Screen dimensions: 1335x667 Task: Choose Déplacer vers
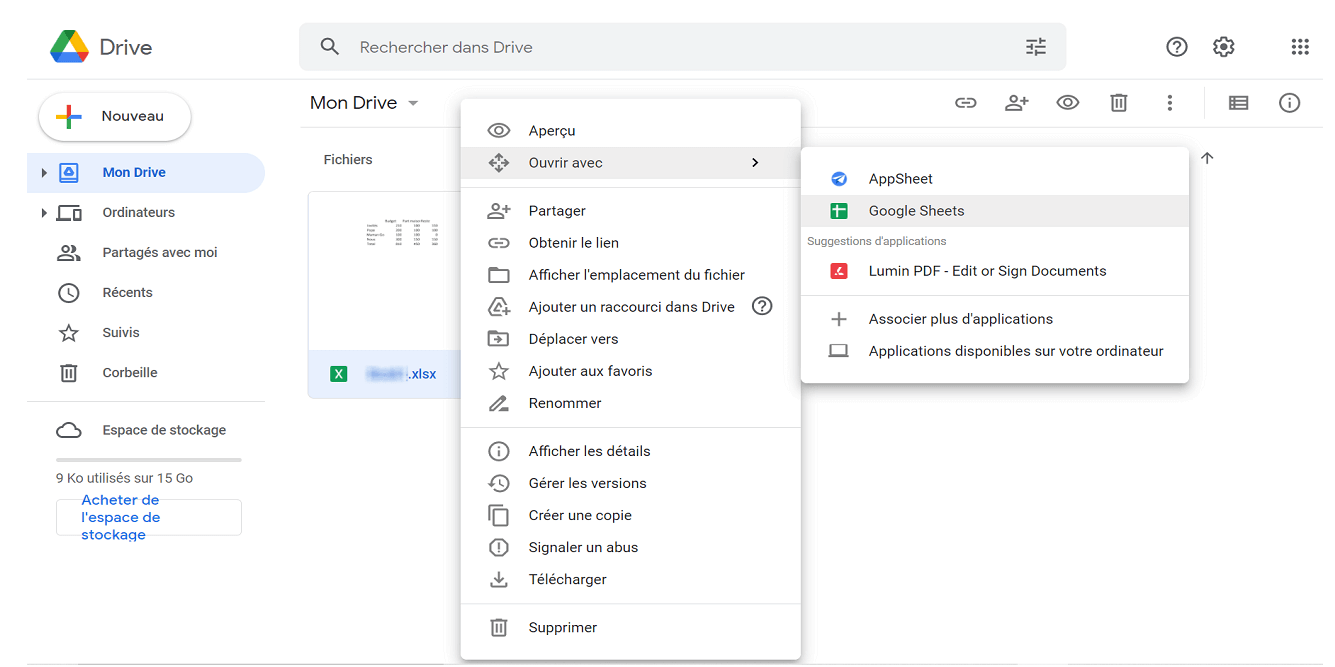631,339
